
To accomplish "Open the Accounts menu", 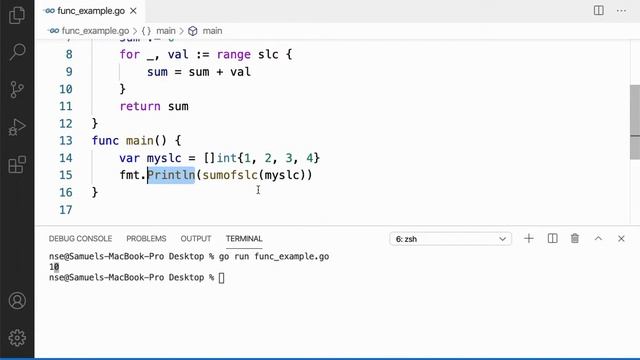I will click(17, 301).
